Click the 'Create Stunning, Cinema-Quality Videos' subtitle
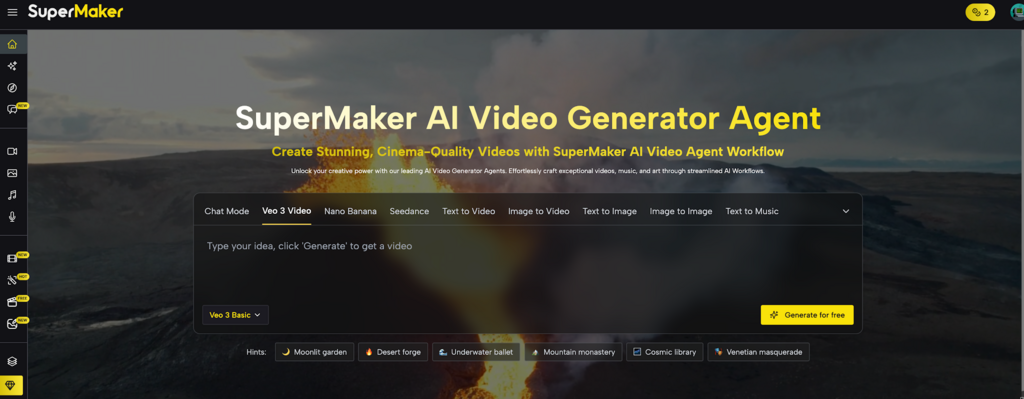Viewport: 1024px width, 399px height. [528, 152]
